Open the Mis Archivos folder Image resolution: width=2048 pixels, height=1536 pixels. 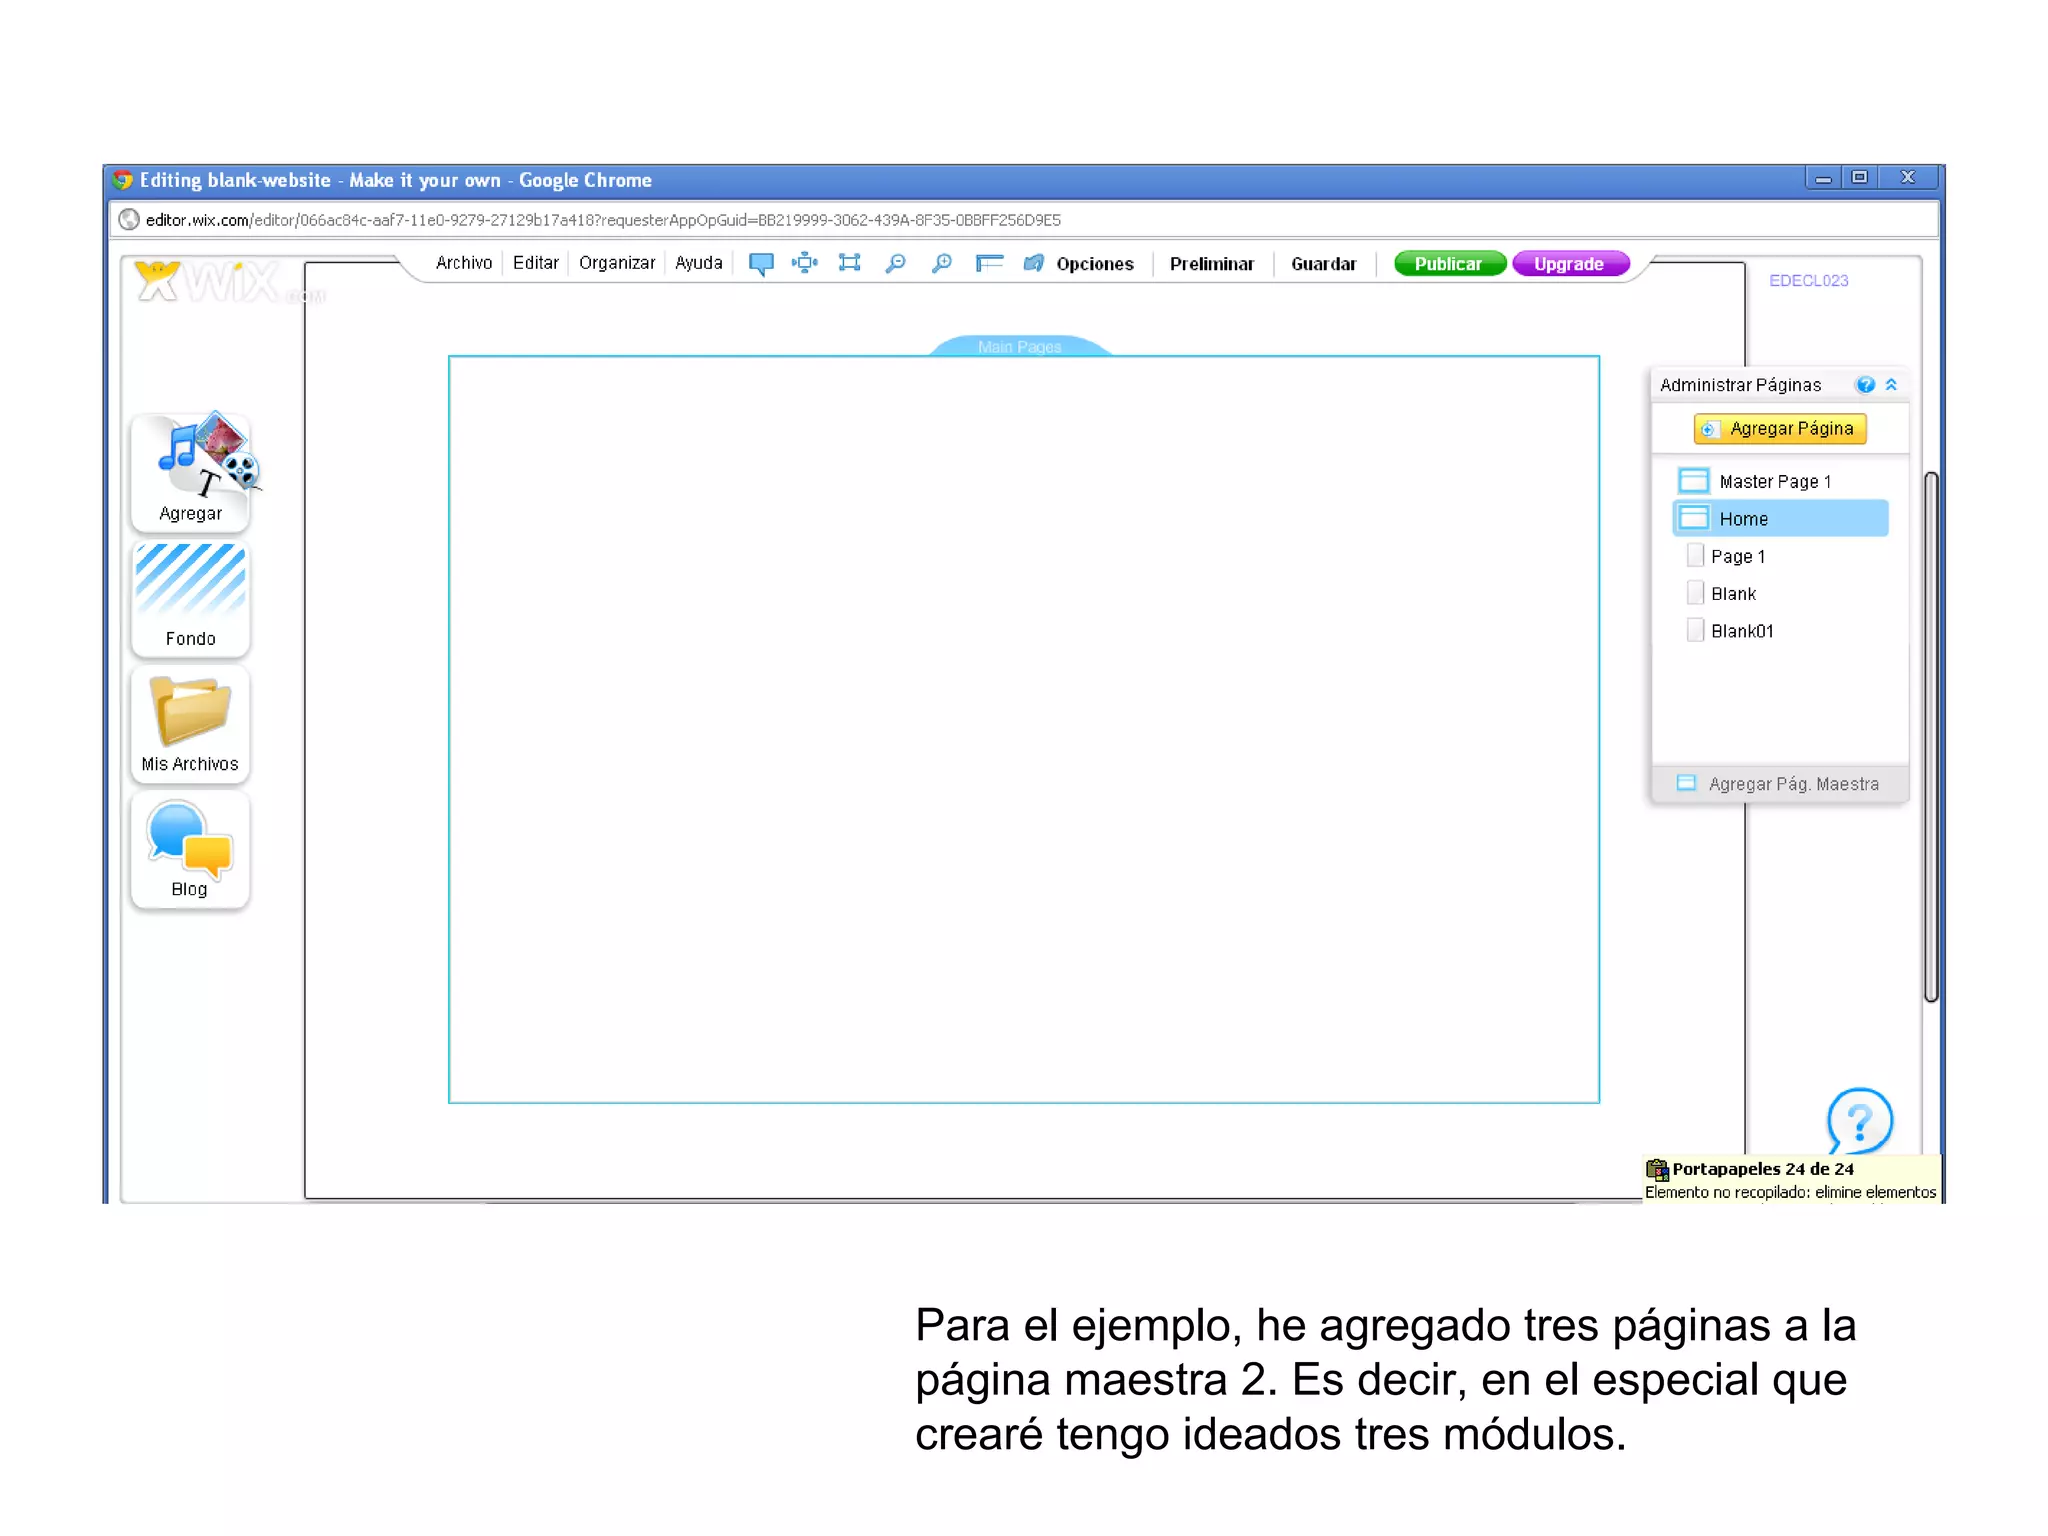click(191, 724)
